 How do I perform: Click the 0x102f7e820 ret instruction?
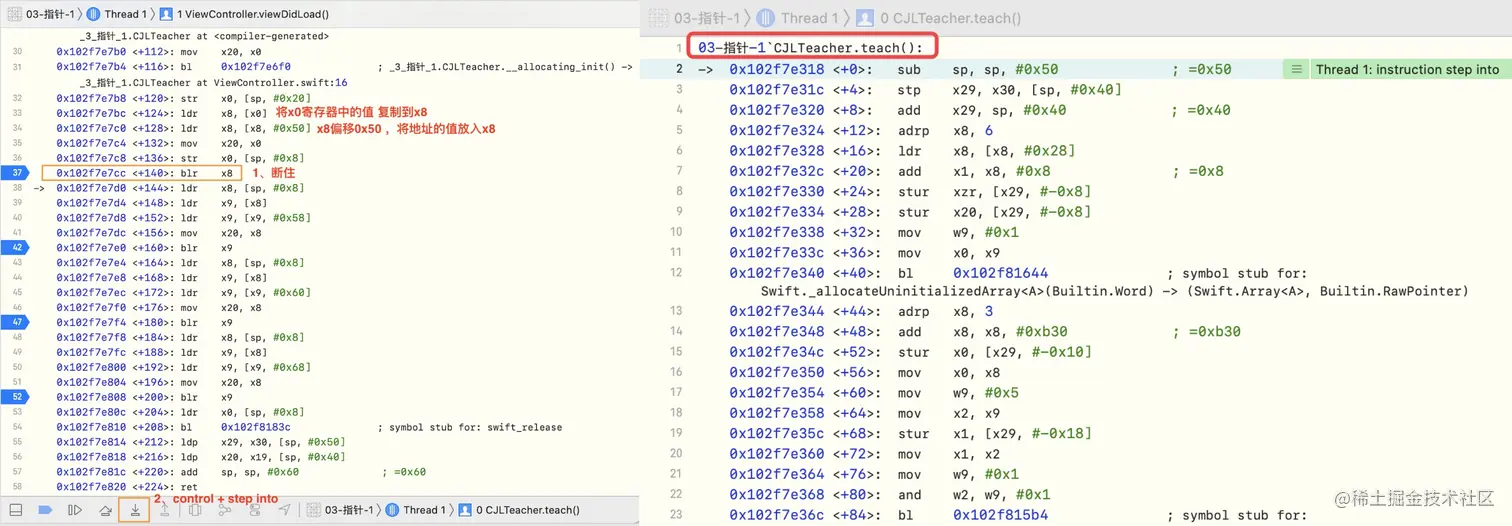[x=126, y=487]
